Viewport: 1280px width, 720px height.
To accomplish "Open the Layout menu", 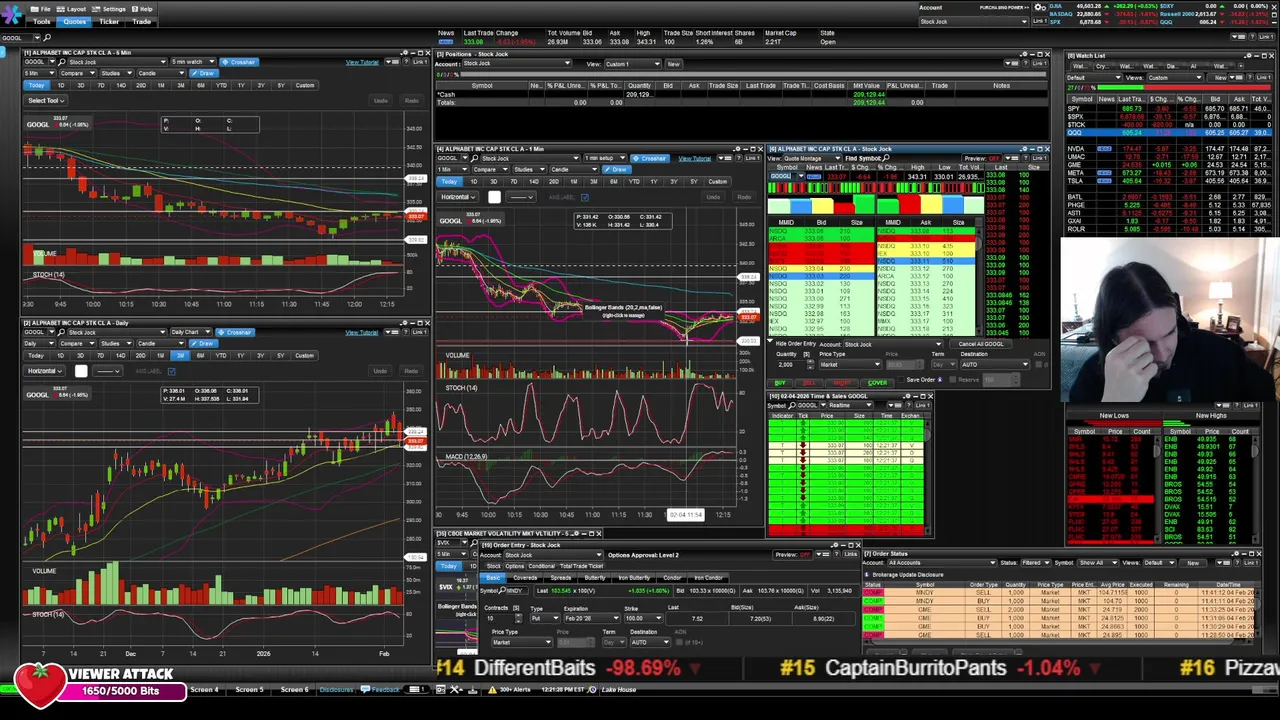I will 71,9.
